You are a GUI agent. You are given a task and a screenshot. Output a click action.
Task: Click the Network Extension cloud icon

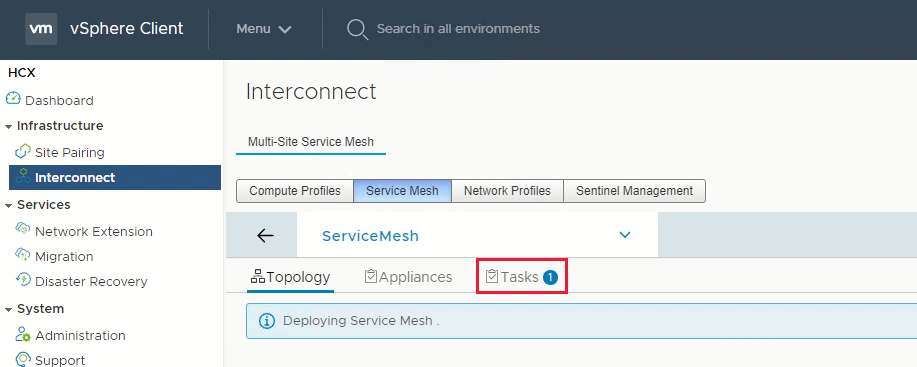tap(22, 229)
